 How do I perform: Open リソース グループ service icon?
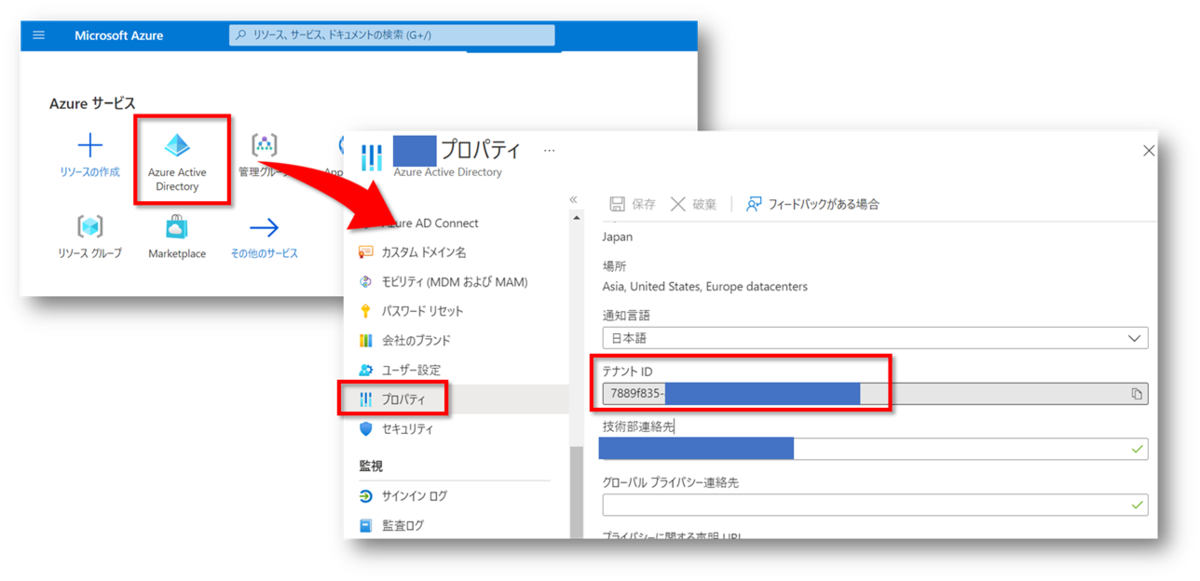coord(90,227)
